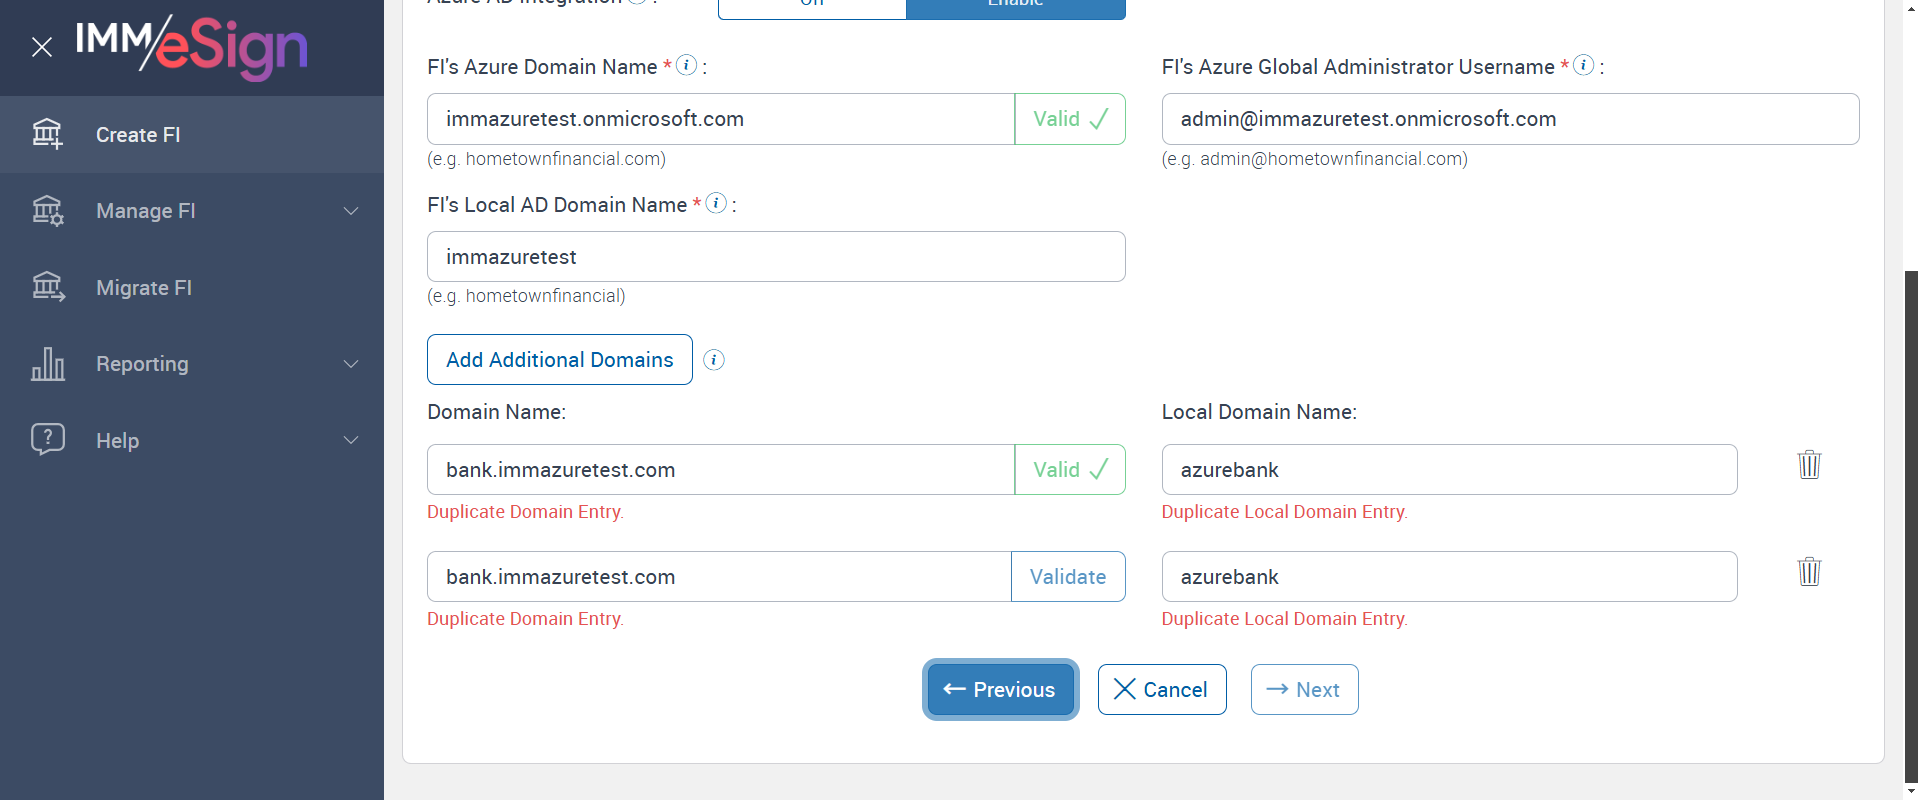The width and height of the screenshot is (1920, 800).
Task: Close the sidebar with the X icon
Action: pyautogui.click(x=42, y=47)
